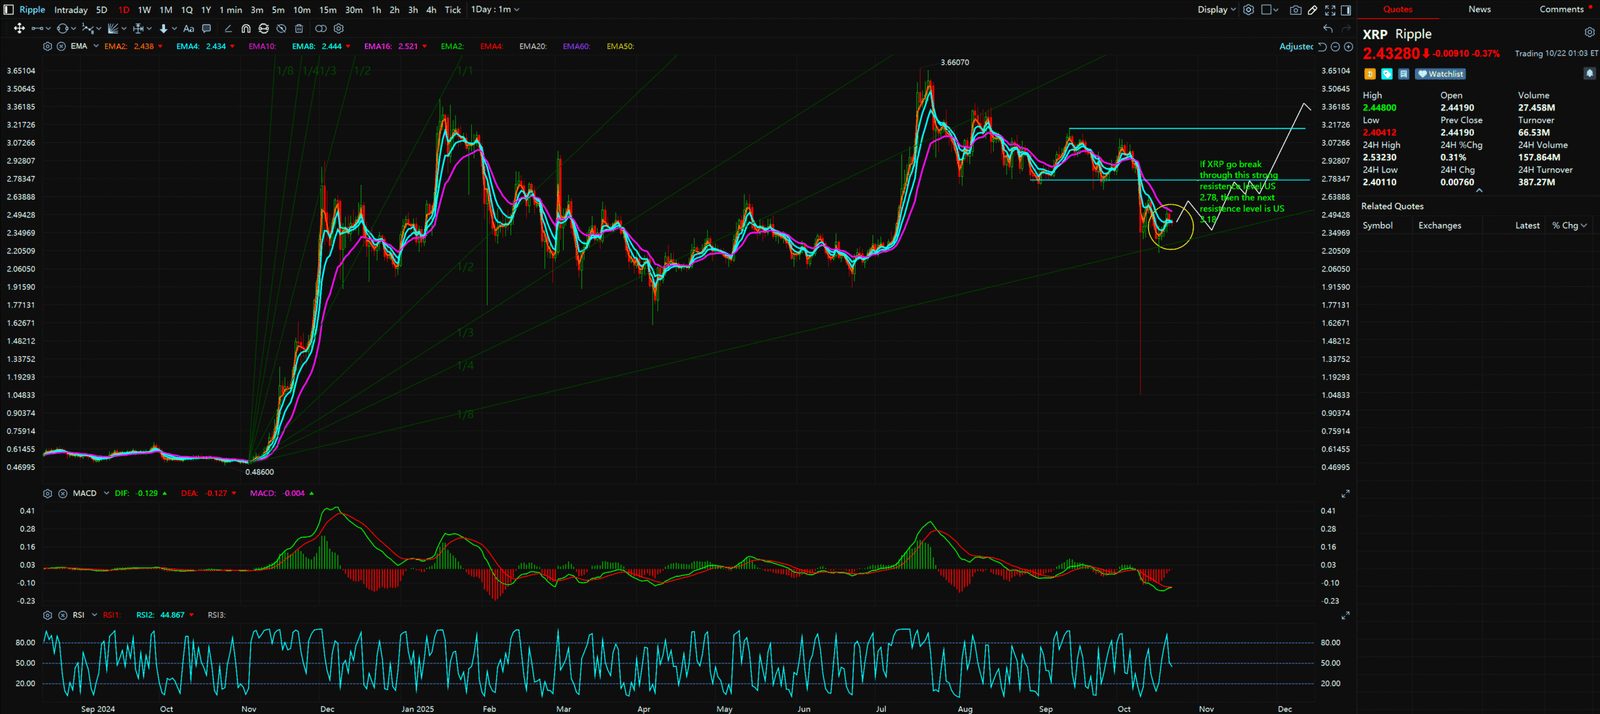1600x714 pixels.
Task: Open the price alert bell icon
Action: (x=1589, y=74)
